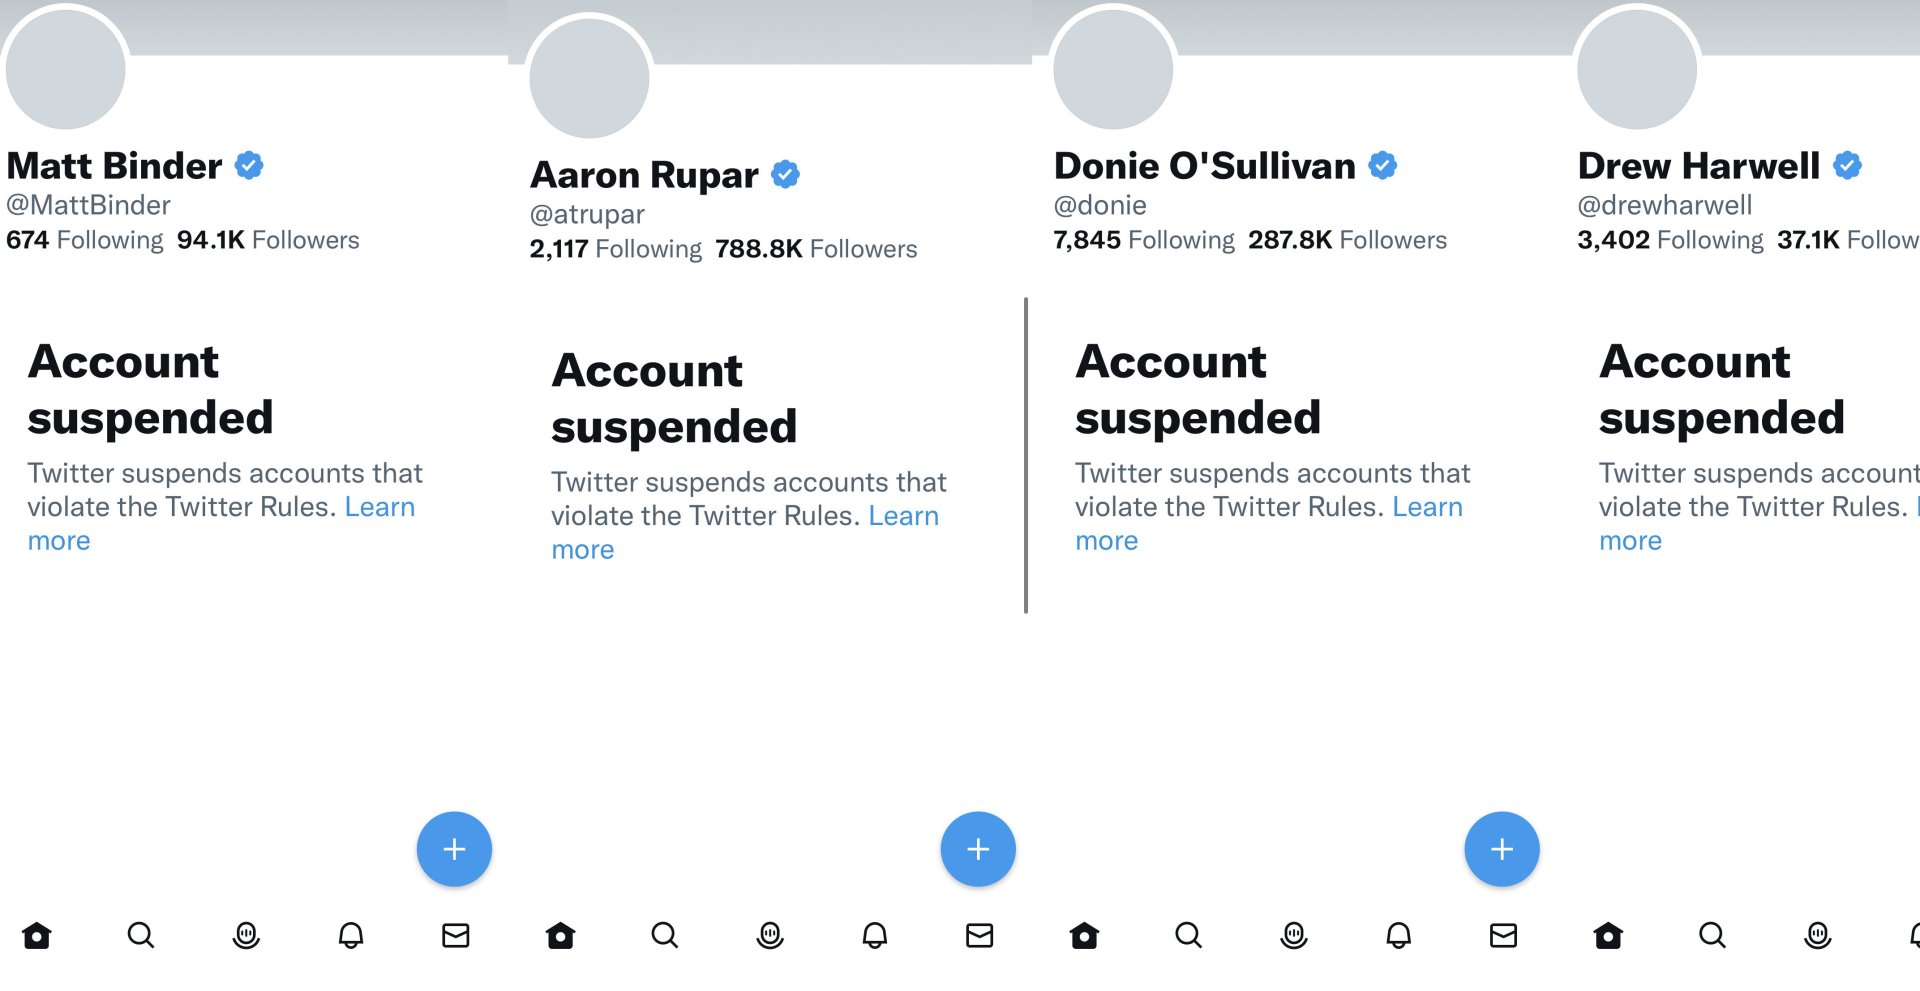Click Aaron Rupar's blank profile avatar
Image resolution: width=1920 pixels, height=991 pixels.
click(x=589, y=77)
